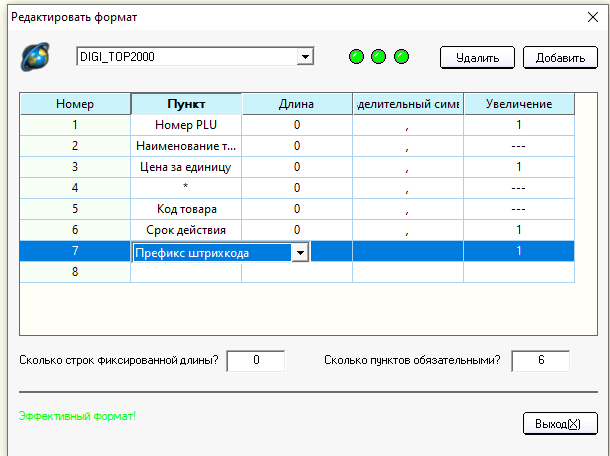Select the Срок действия cell

pos(186,230)
